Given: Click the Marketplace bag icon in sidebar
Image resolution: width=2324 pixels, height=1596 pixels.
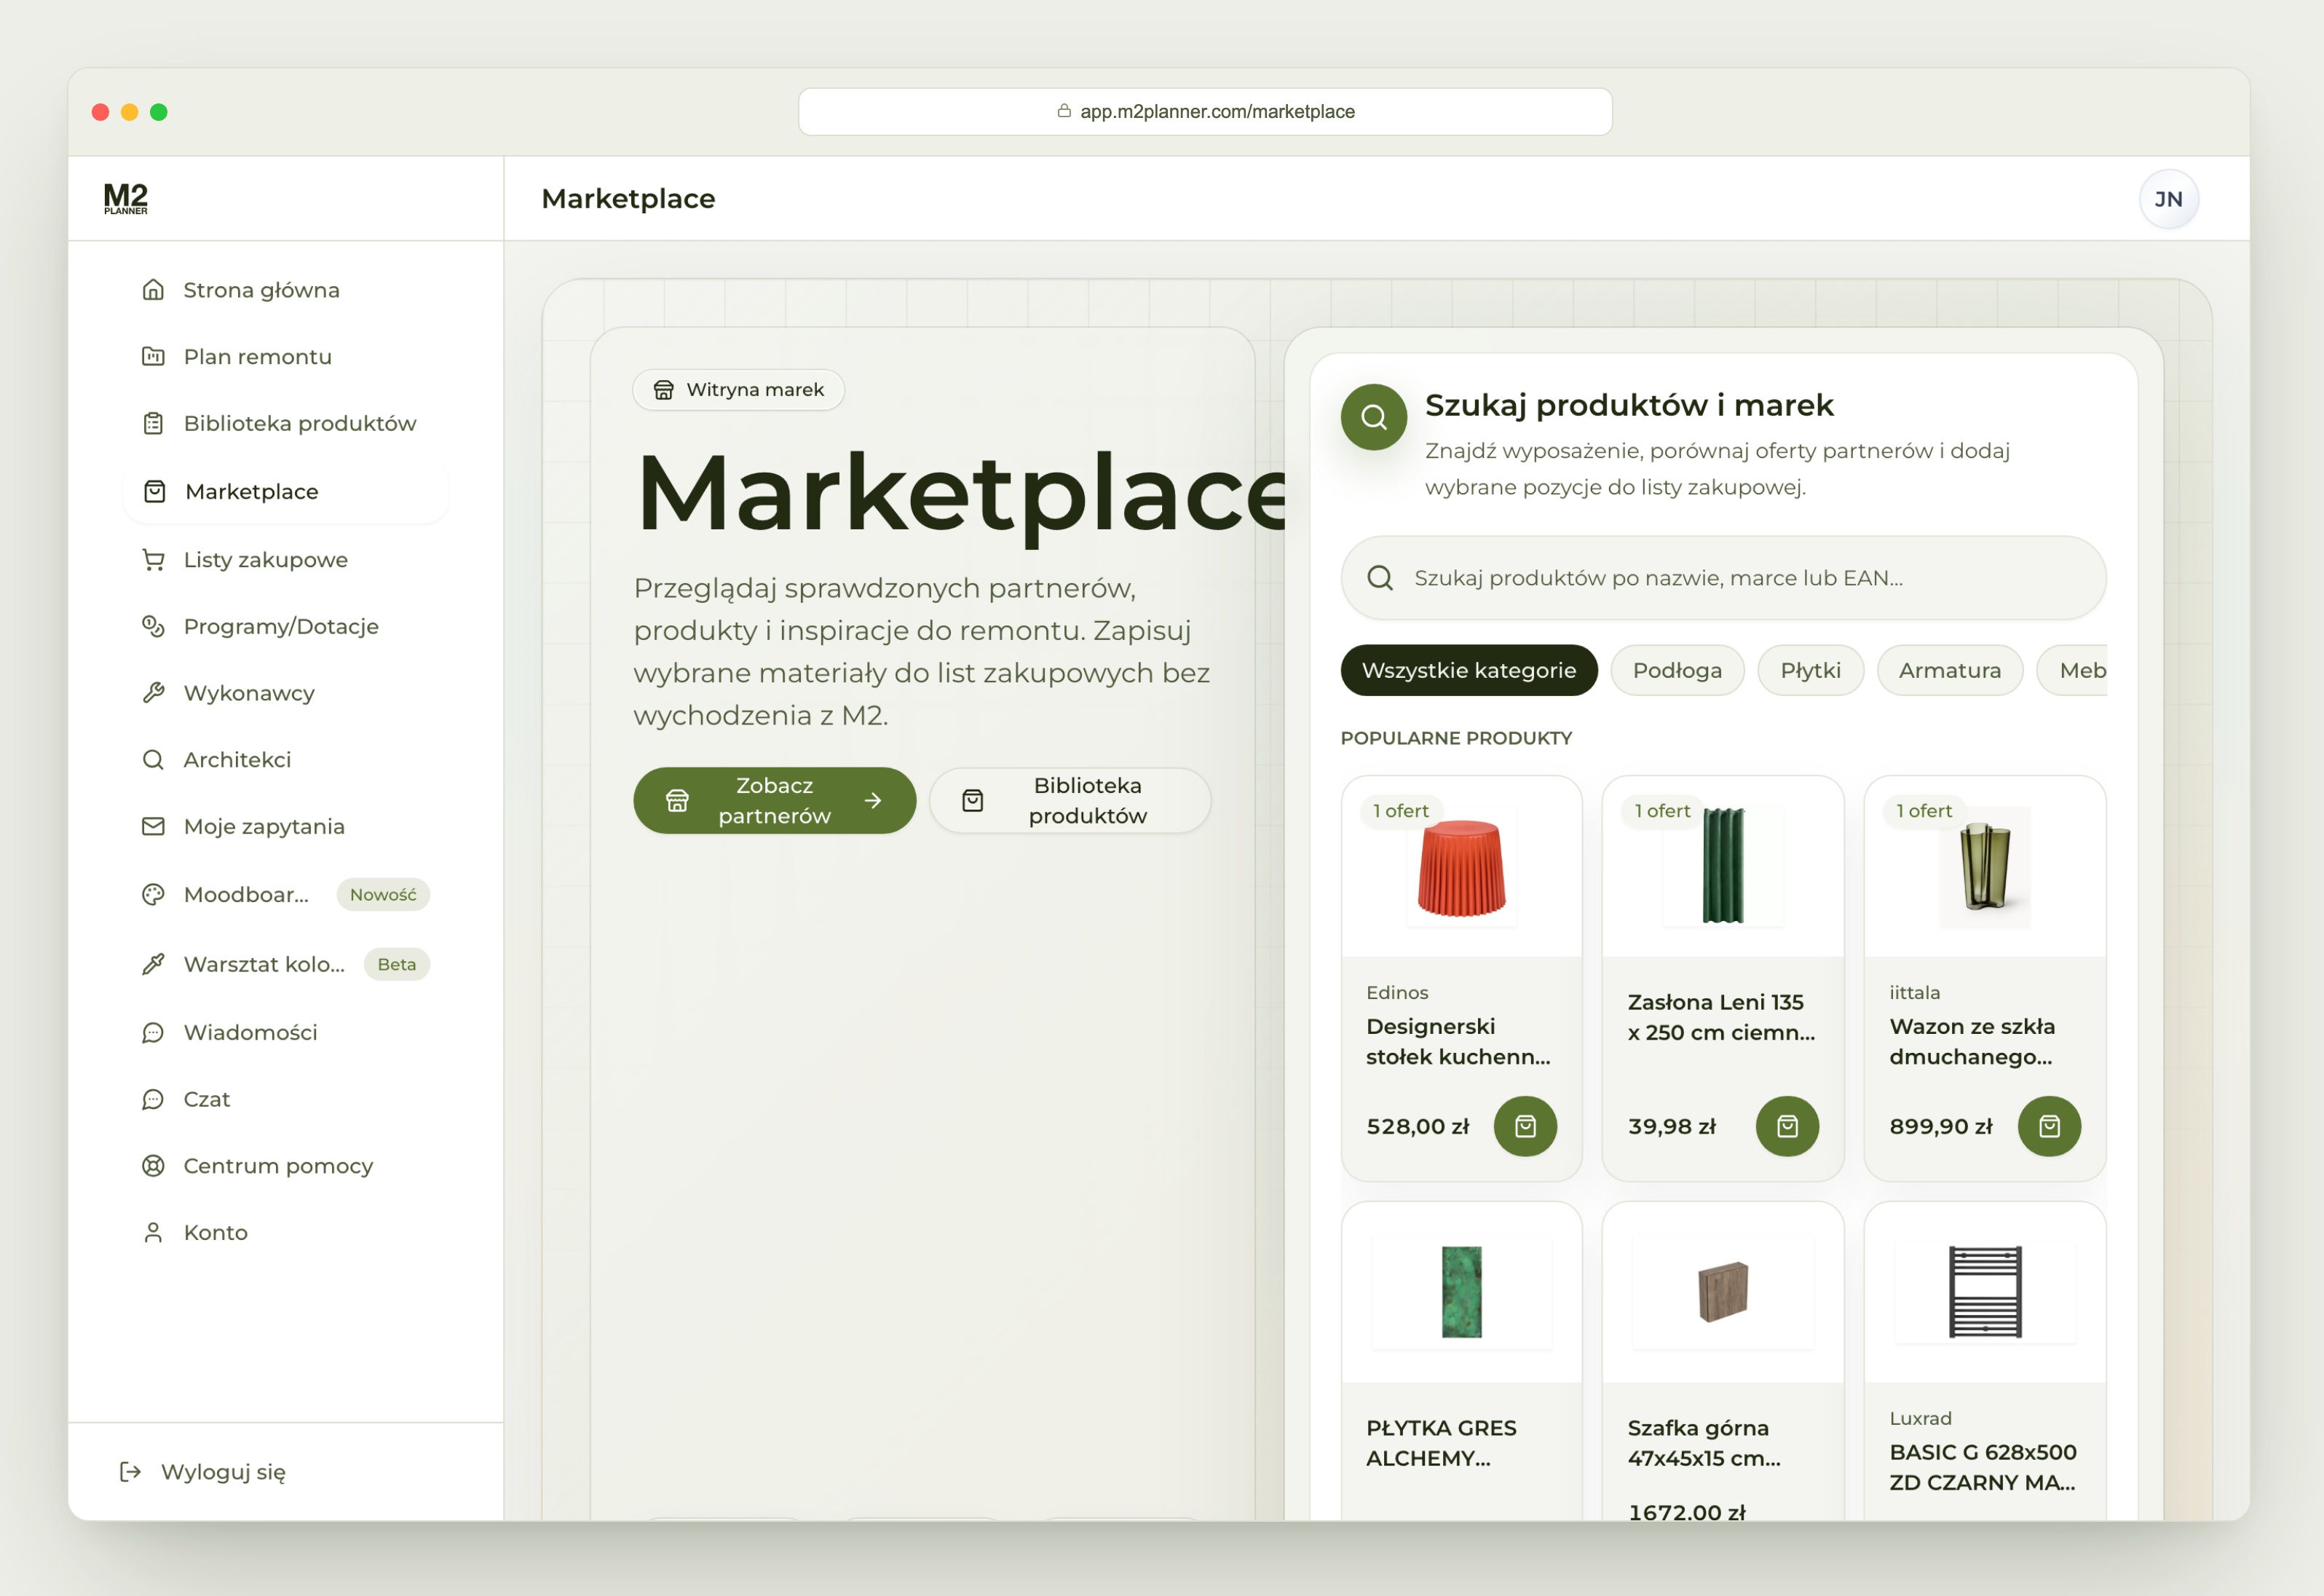Looking at the screenshot, I should click(155, 491).
